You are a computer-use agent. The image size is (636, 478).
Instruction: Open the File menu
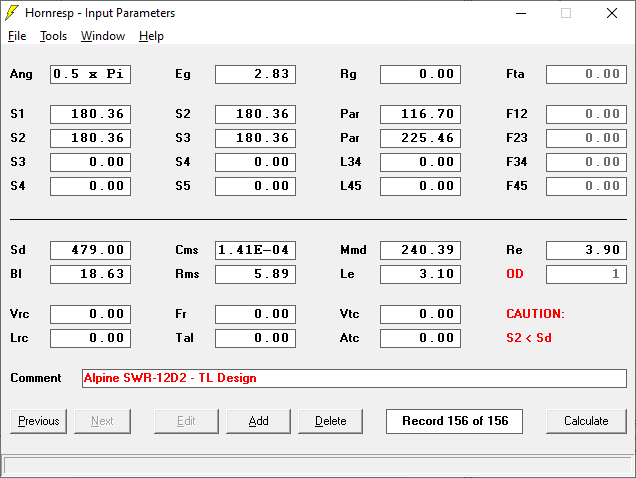17,36
